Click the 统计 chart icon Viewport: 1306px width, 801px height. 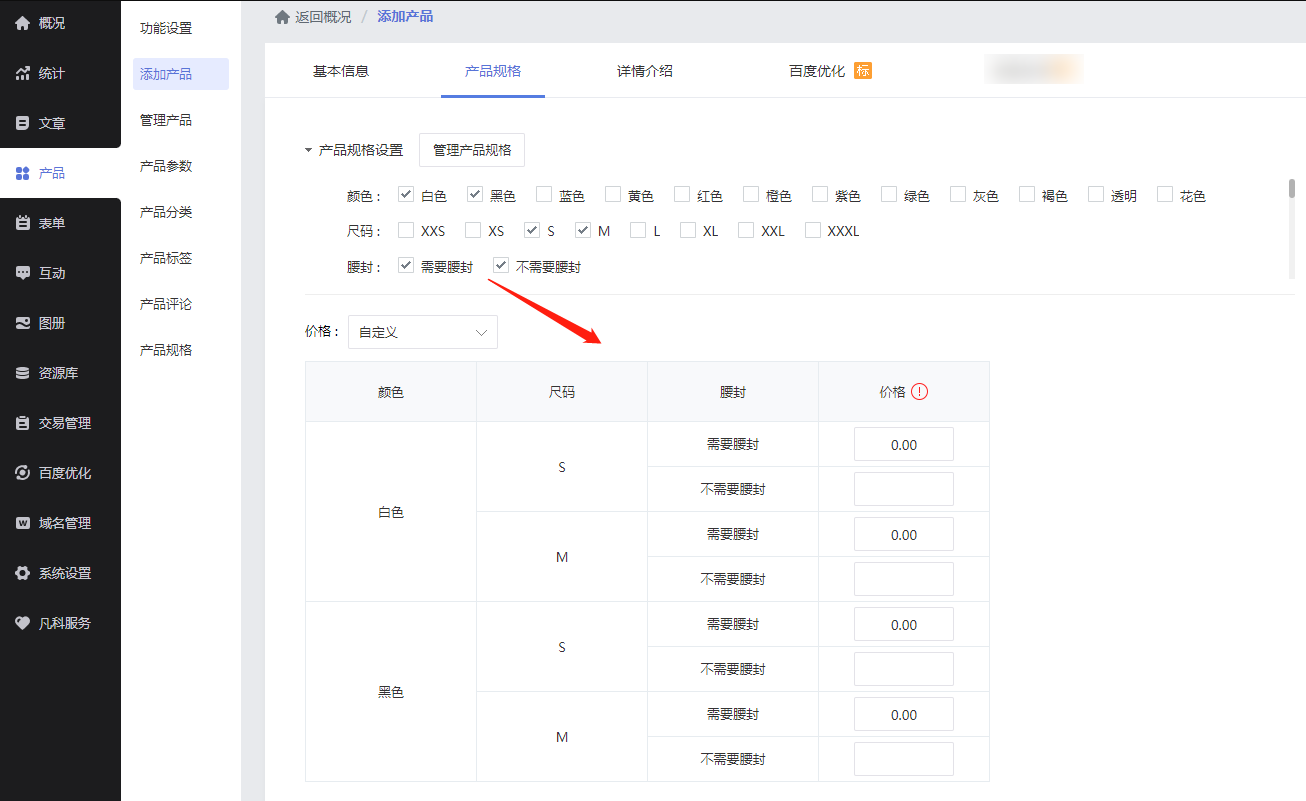click(x=23, y=73)
